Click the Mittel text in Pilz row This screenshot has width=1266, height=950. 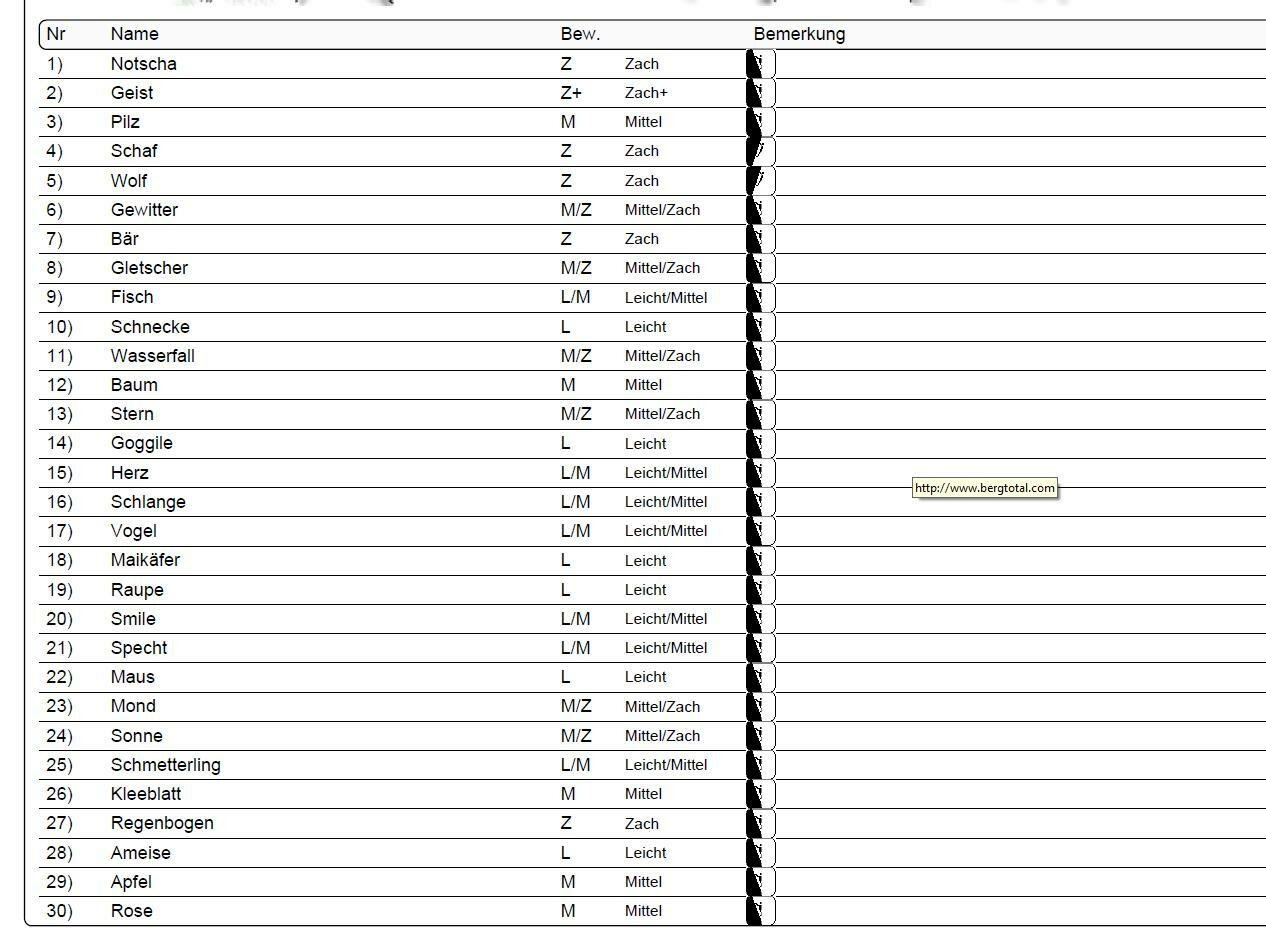click(x=643, y=122)
